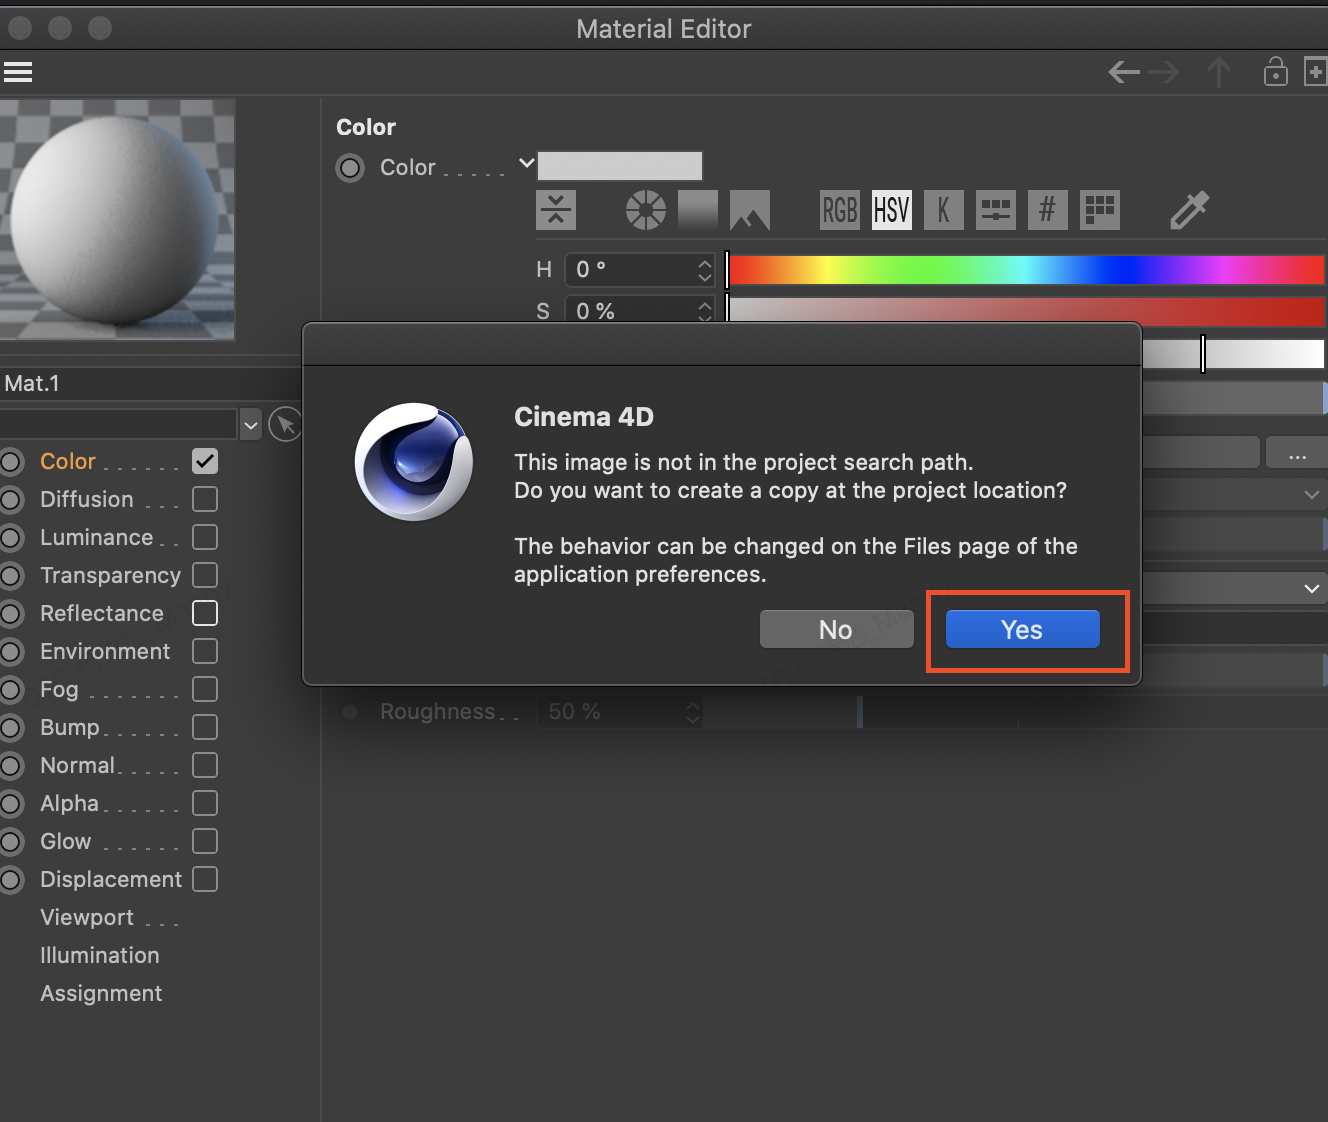
Task: Click the rainbow hue slider
Action: click(x=1026, y=270)
